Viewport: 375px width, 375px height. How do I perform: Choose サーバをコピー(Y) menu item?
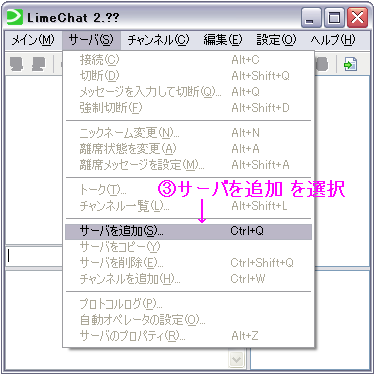click(188, 247)
